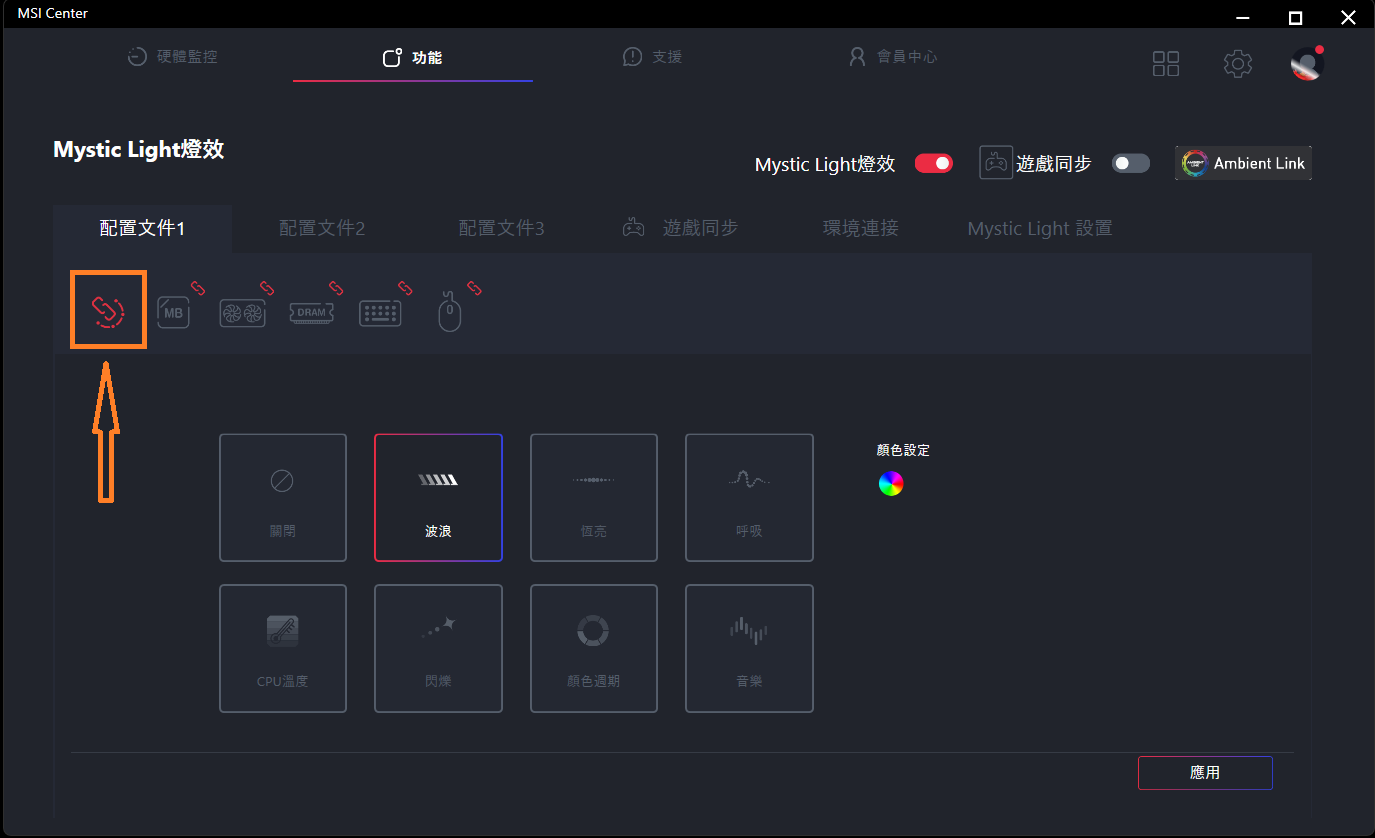Open the 環境連接 tab

[x=860, y=228]
